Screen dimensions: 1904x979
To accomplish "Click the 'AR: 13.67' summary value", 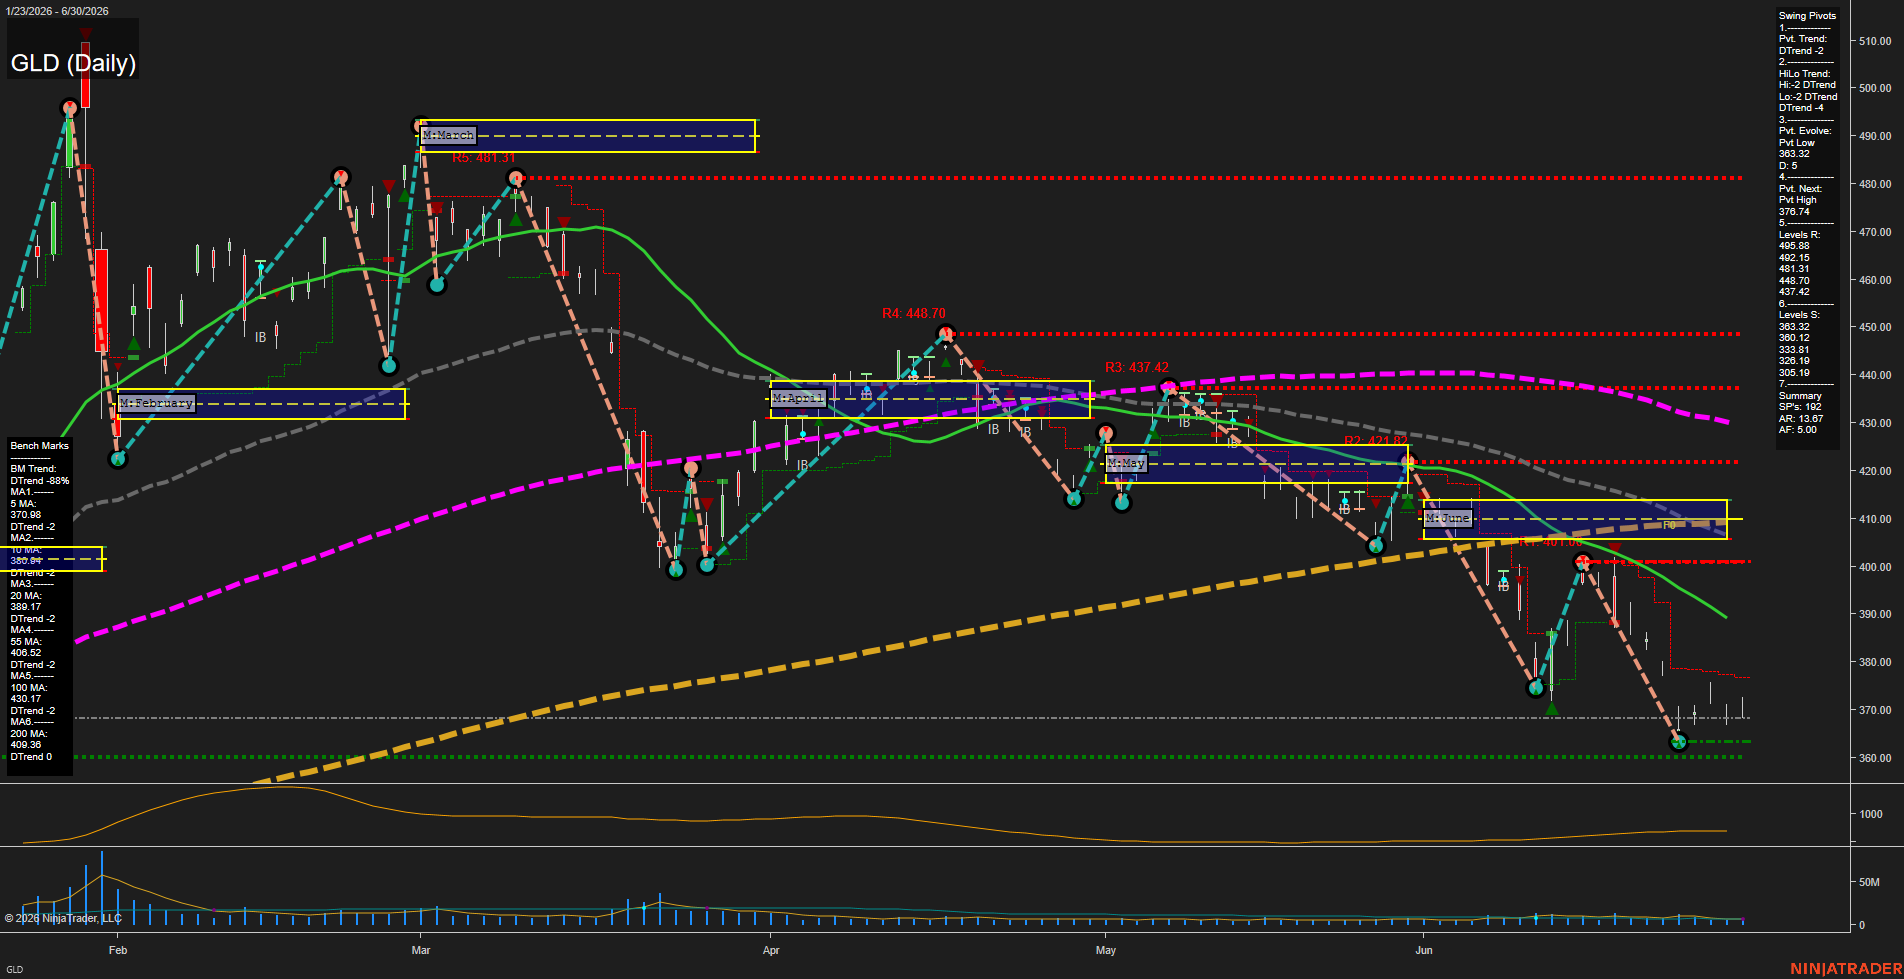I will click(x=1801, y=419).
